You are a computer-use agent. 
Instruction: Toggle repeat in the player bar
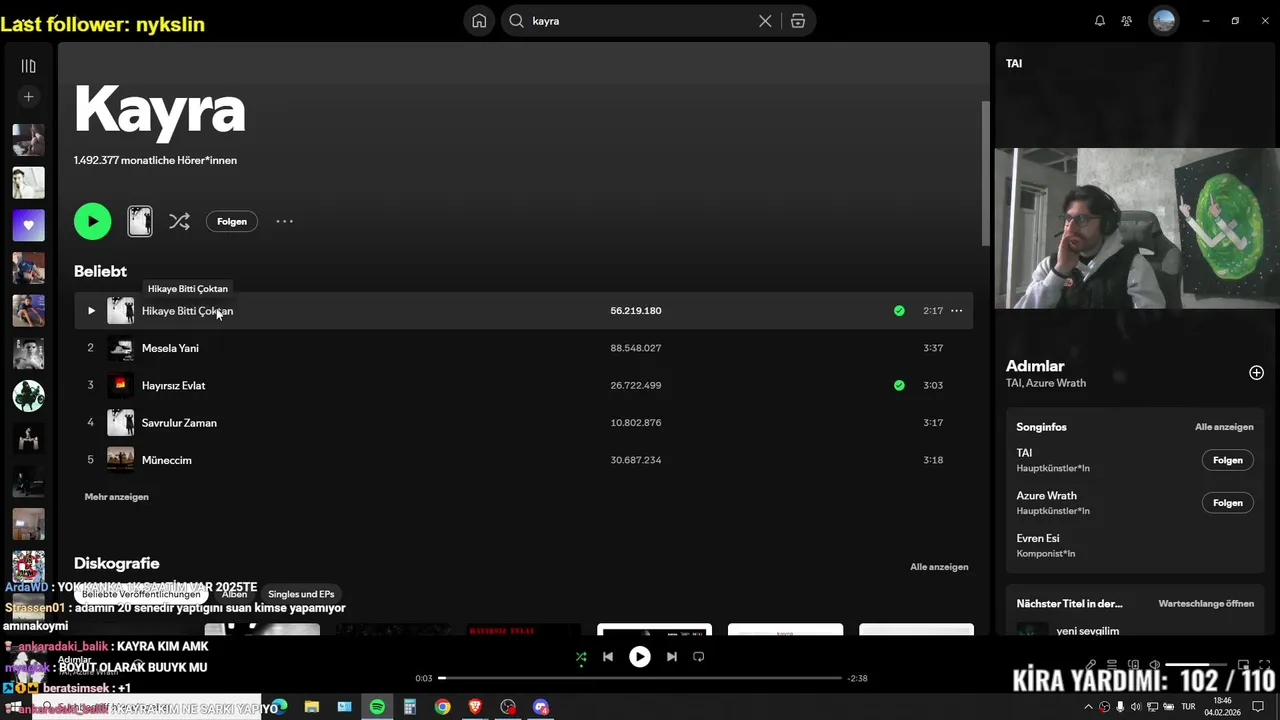coord(699,657)
